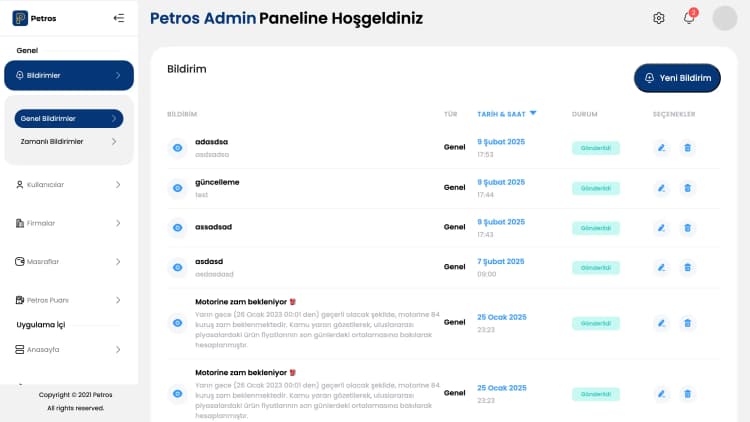Open the settings gear icon
The height and width of the screenshot is (422, 750).
pos(658,18)
